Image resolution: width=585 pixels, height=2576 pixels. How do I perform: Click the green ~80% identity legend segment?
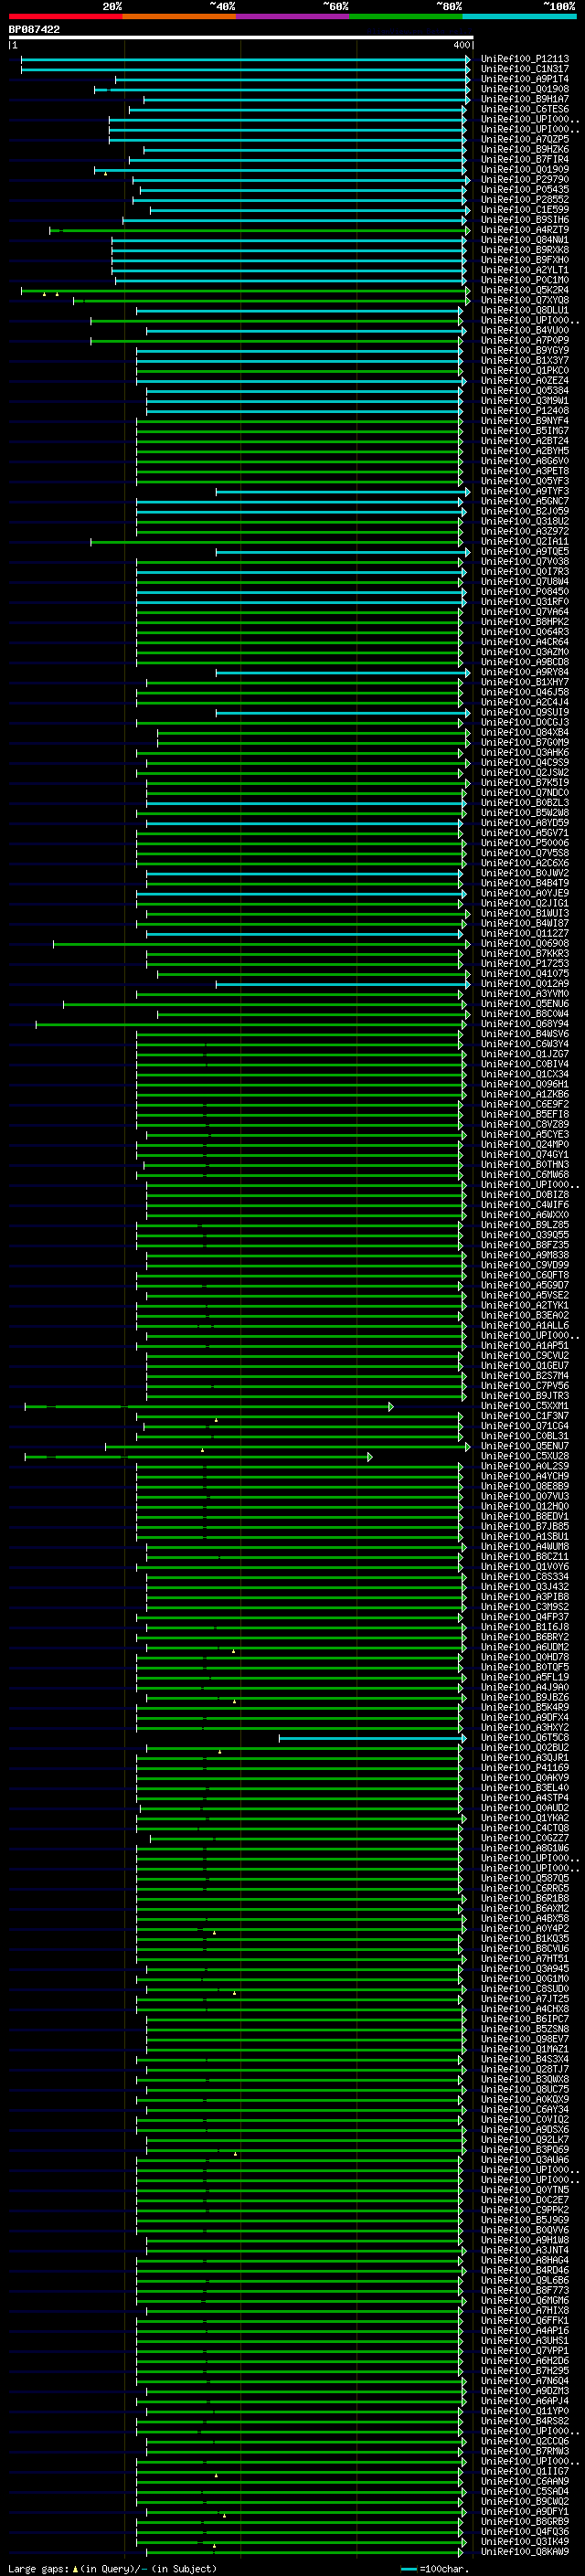click(x=406, y=16)
